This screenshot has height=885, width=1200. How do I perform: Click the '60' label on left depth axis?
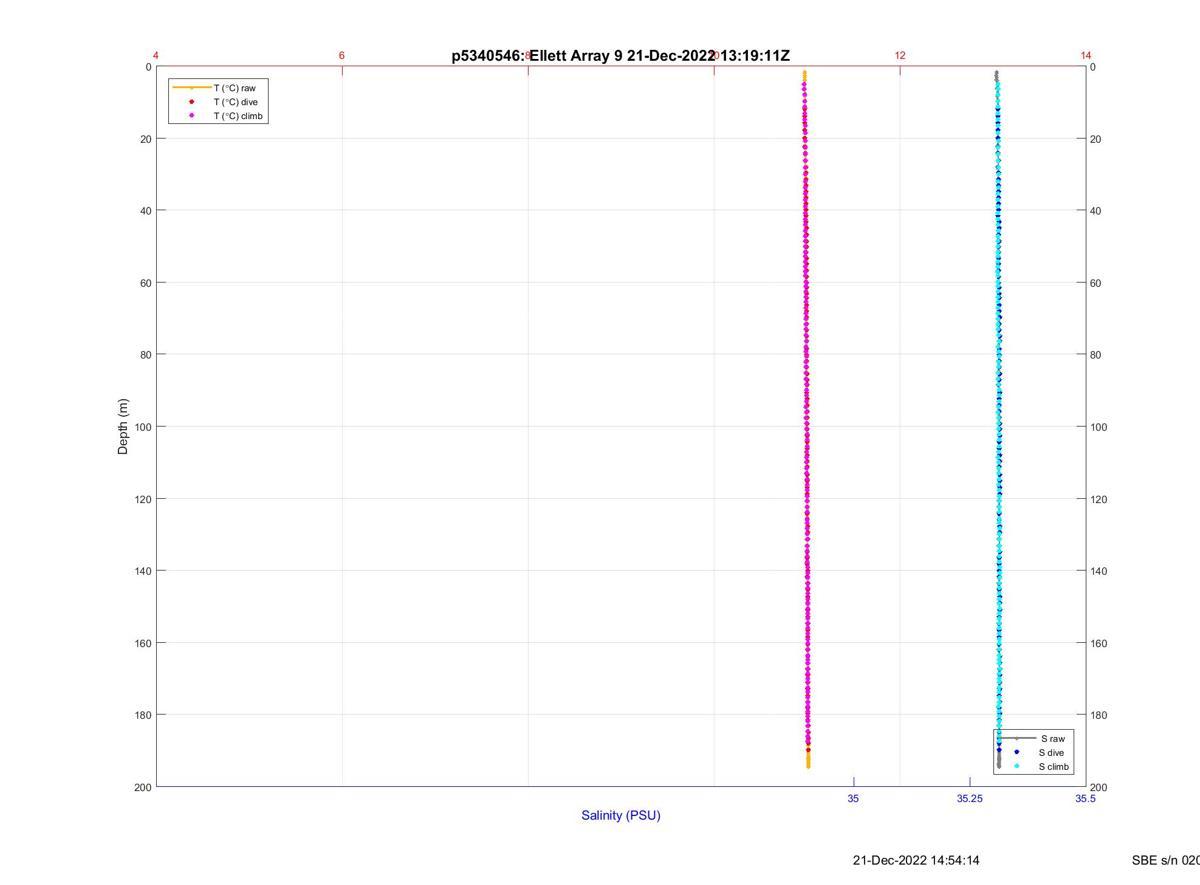tap(145, 283)
